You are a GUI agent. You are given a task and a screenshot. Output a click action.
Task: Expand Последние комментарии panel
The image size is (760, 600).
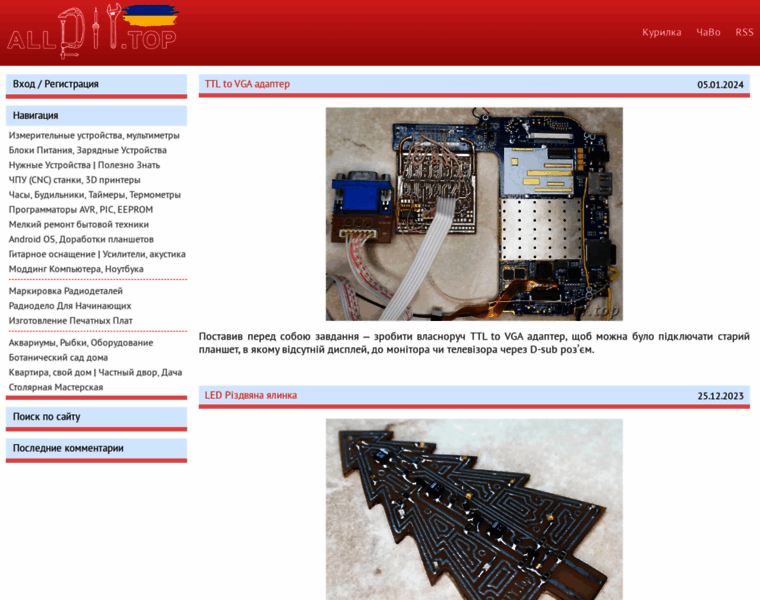click(96, 448)
